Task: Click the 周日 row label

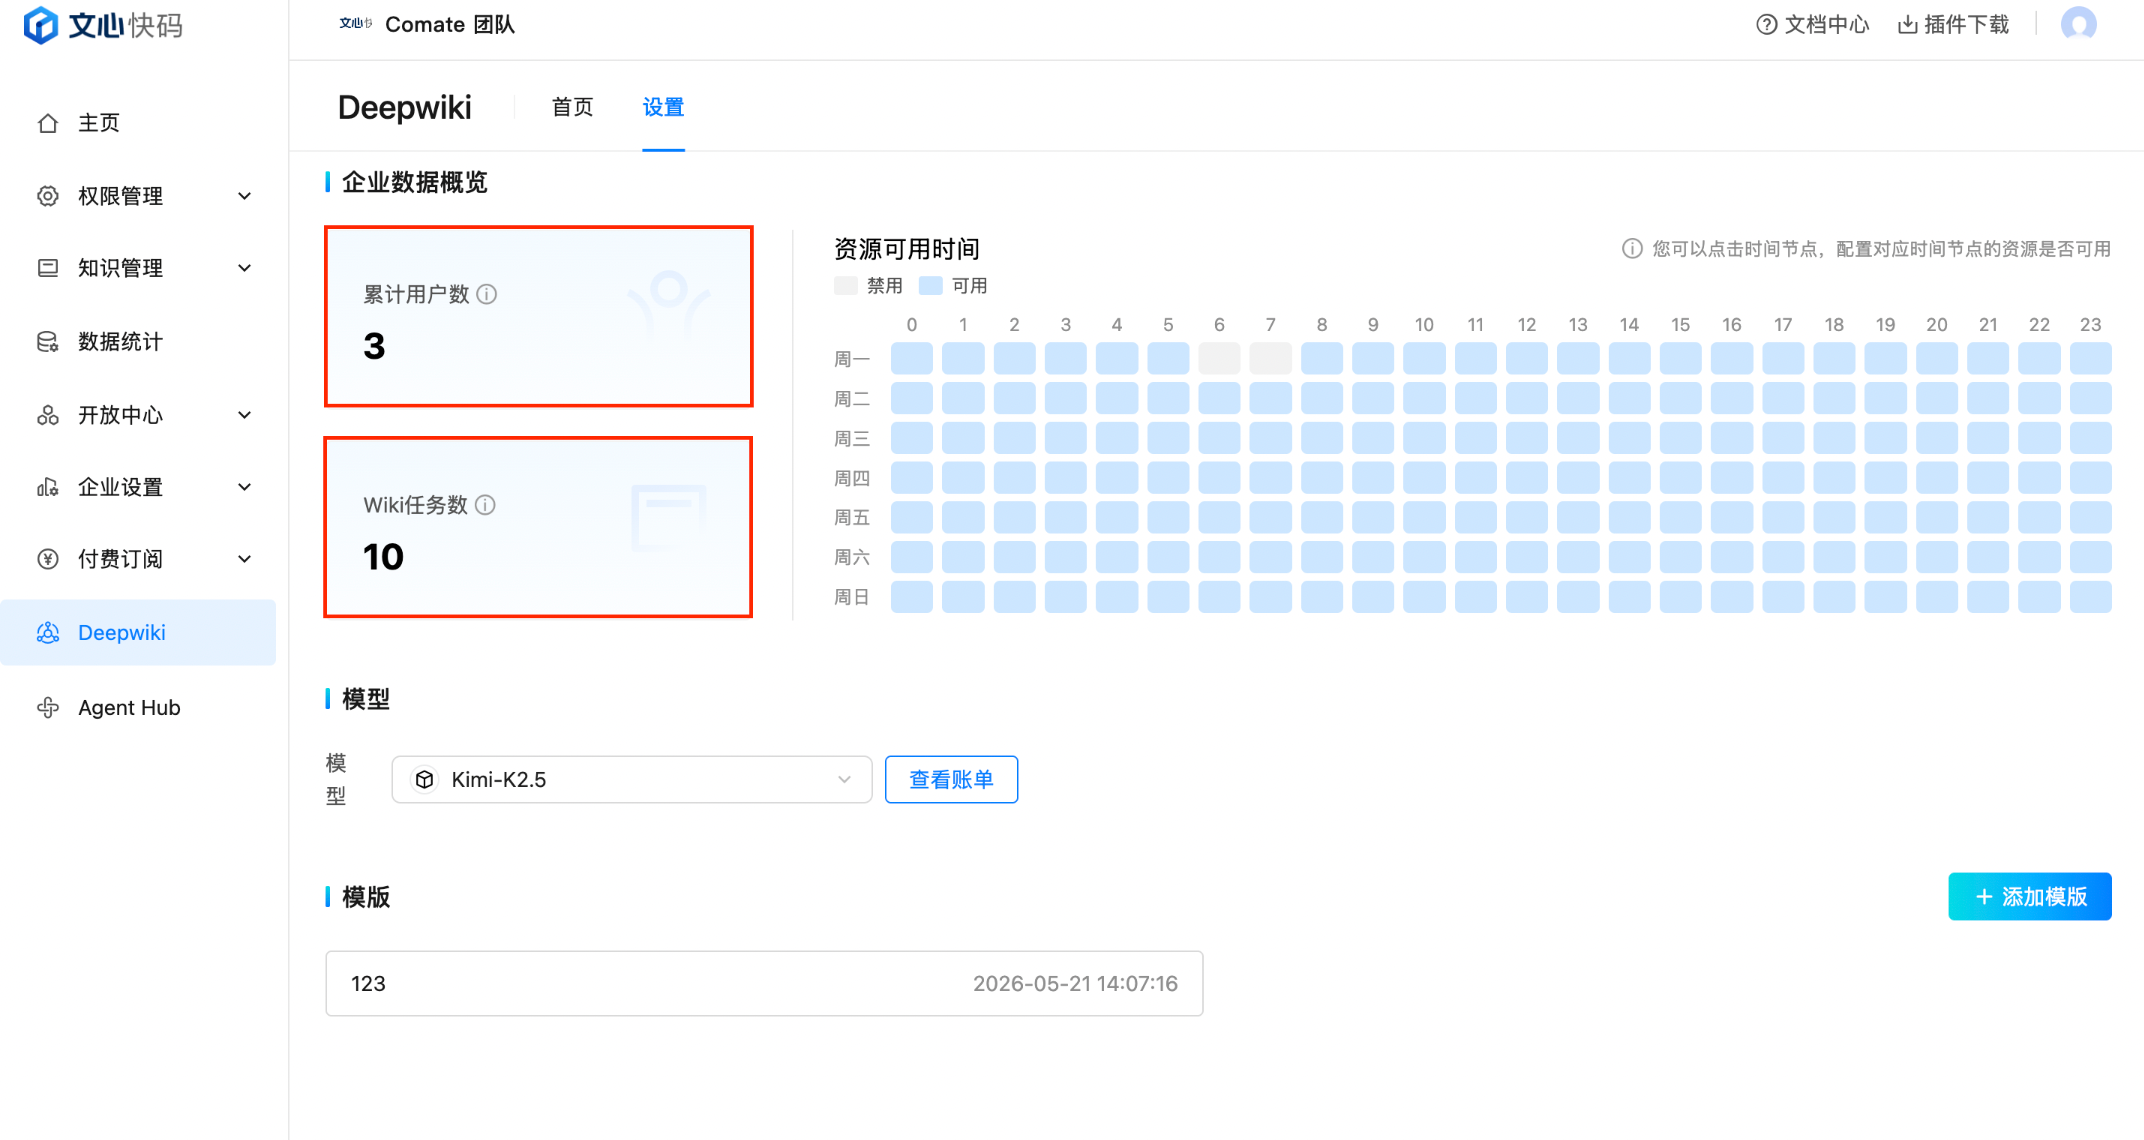Action: (852, 597)
